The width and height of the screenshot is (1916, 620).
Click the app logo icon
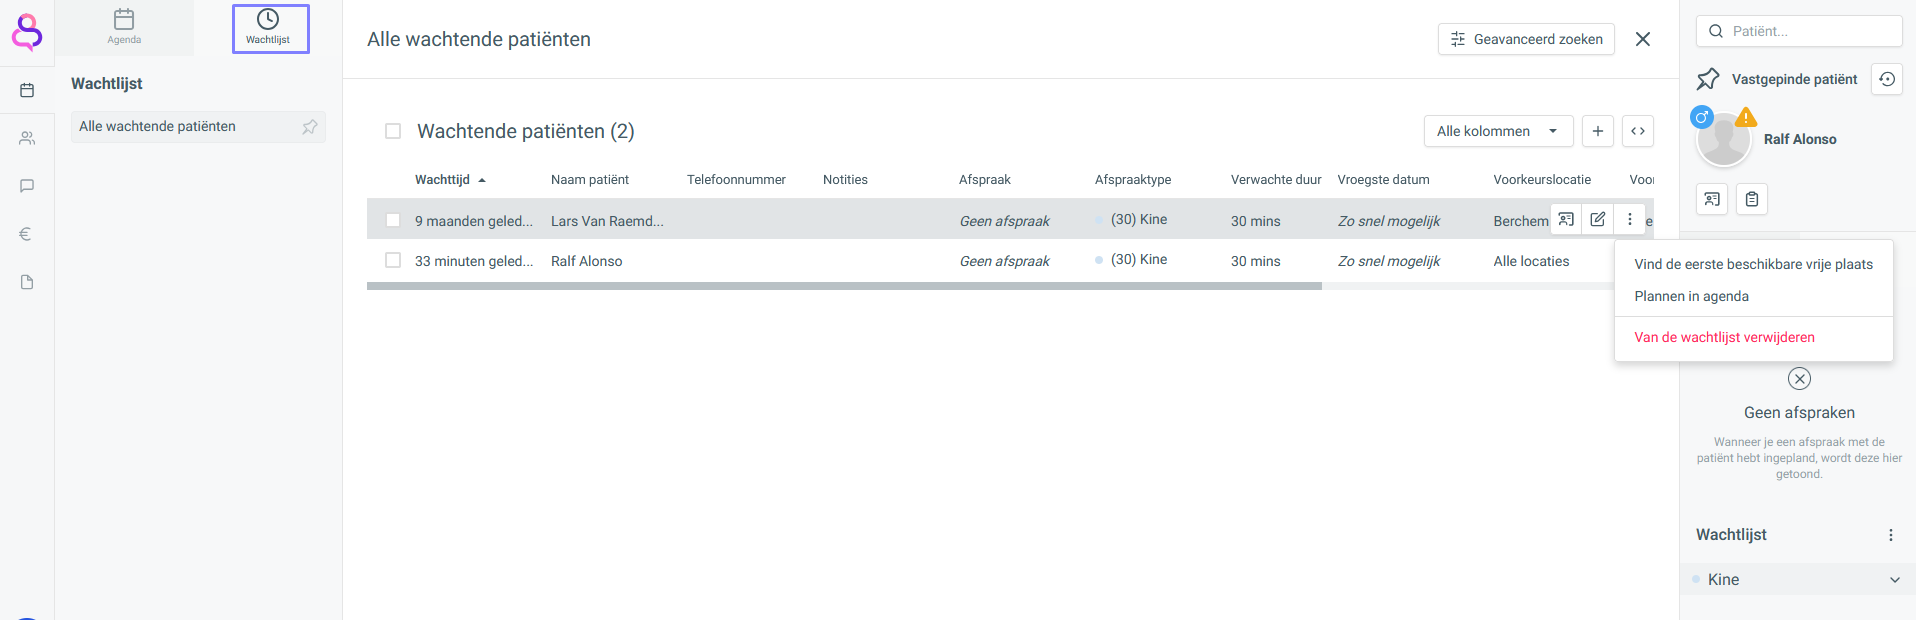click(27, 32)
